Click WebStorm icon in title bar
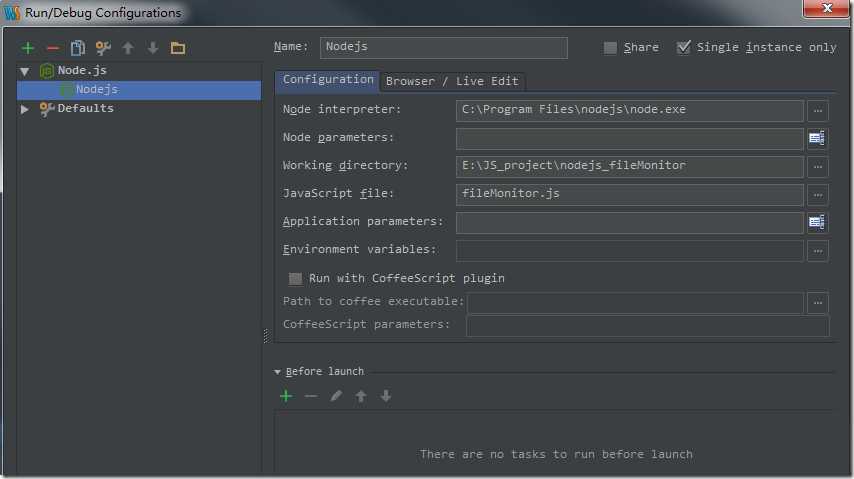 point(12,13)
